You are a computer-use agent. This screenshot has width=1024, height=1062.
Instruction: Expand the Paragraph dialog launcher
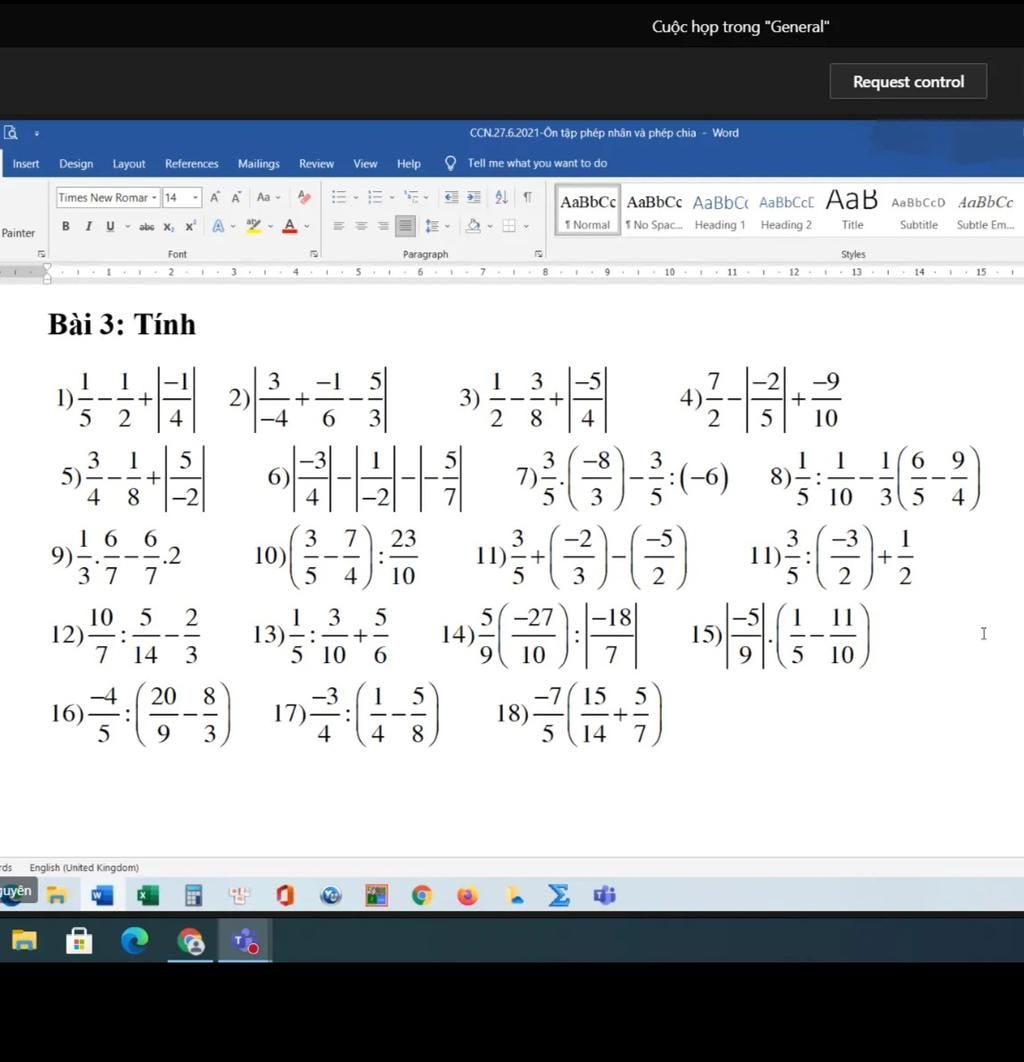(x=538, y=254)
